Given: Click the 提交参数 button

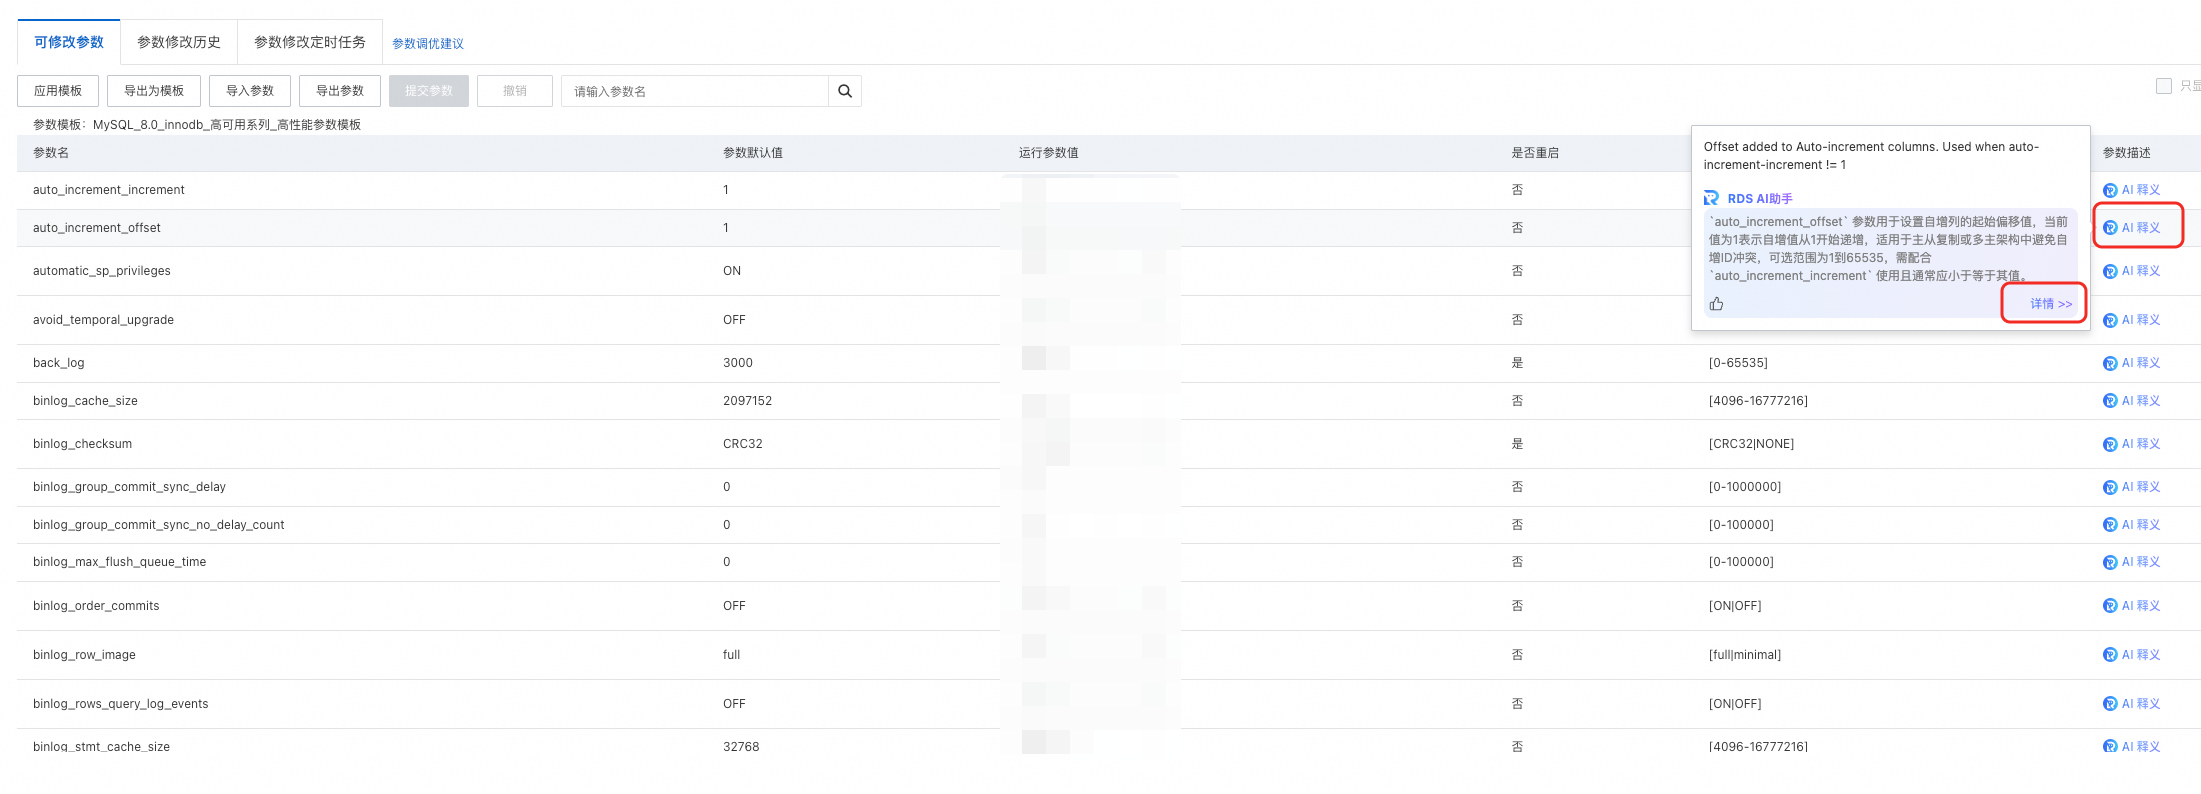Looking at the screenshot, I should [429, 91].
